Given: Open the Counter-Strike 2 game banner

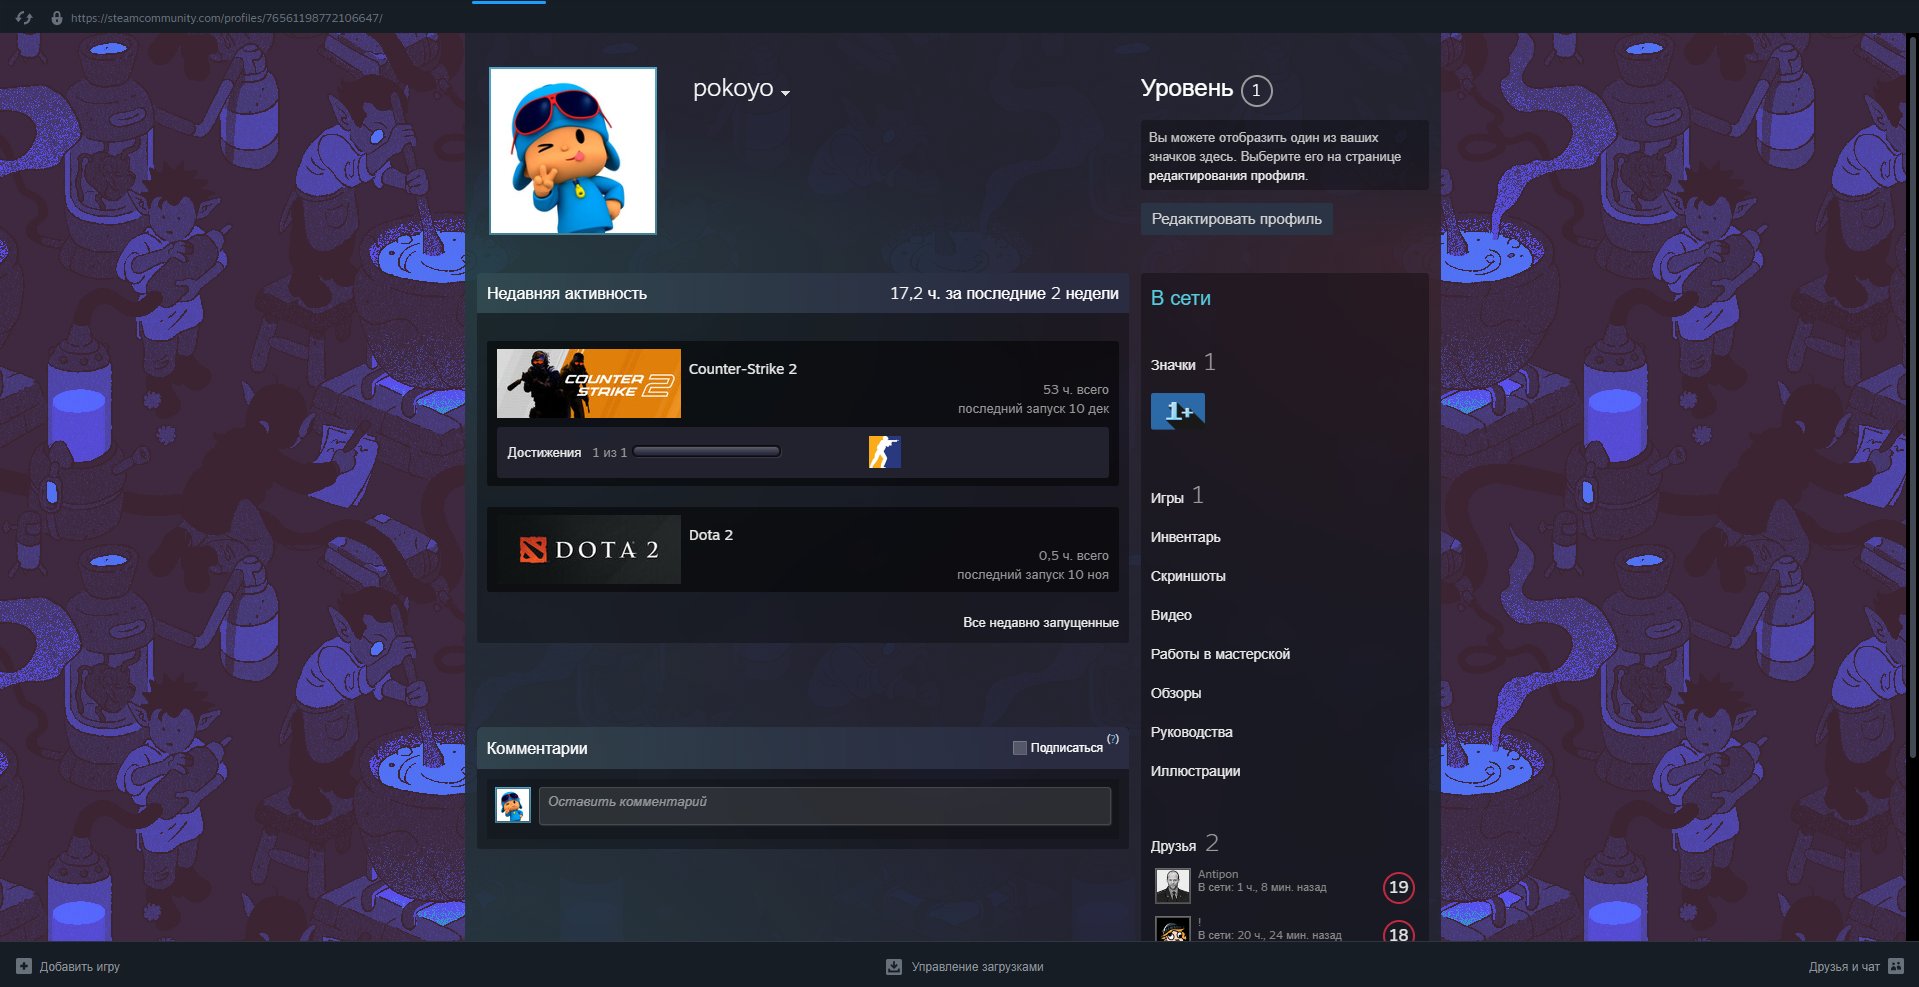Looking at the screenshot, I should tap(588, 383).
